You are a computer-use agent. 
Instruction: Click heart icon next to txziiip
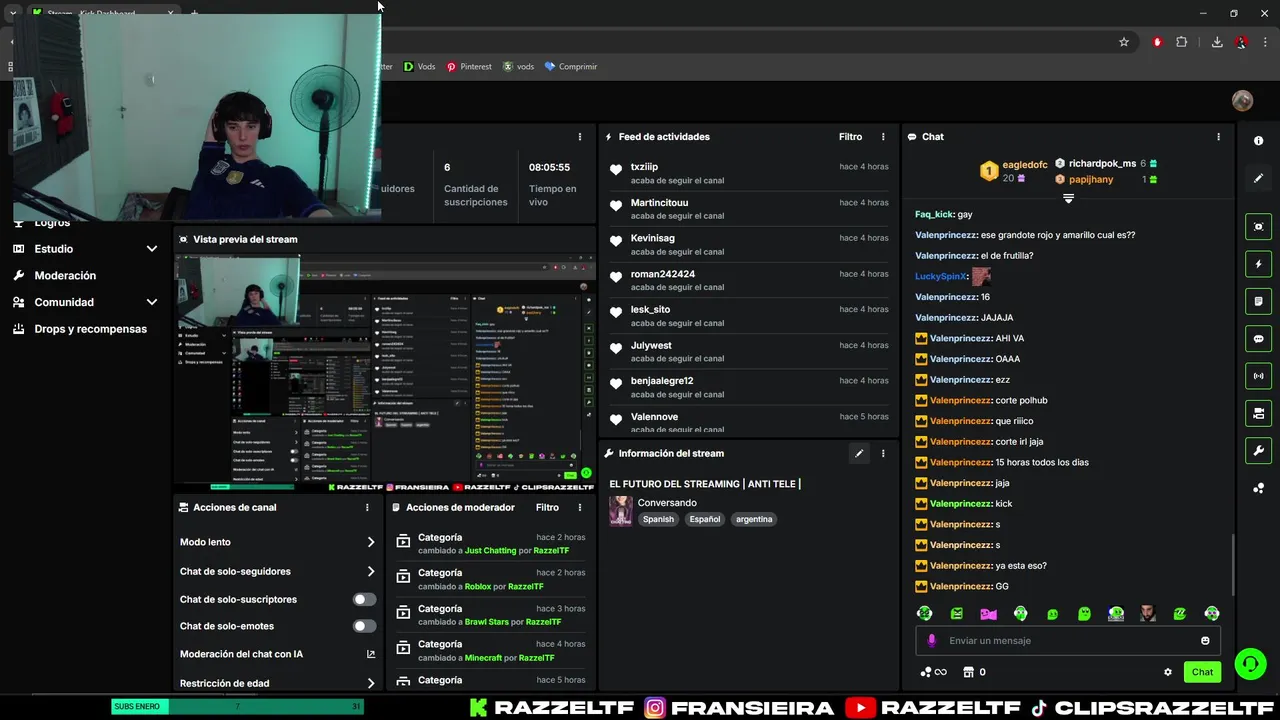[616, 170]
